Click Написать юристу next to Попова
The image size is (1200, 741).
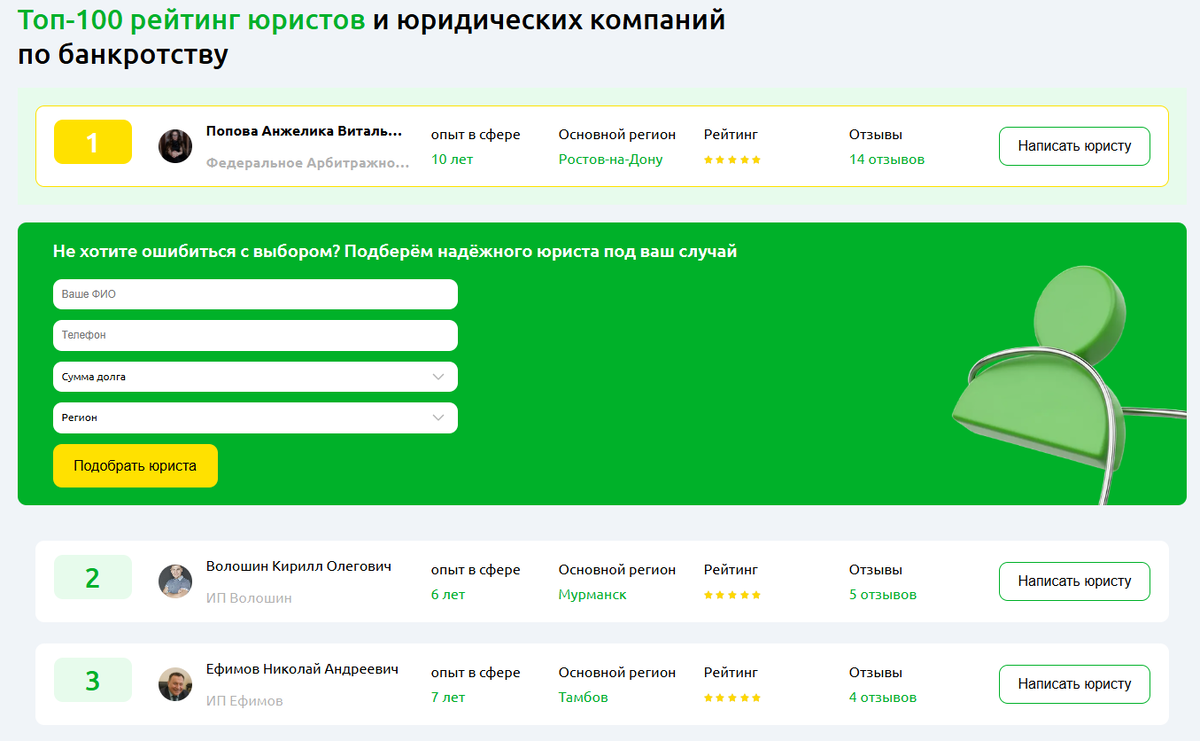click(x=1074, y=145)
